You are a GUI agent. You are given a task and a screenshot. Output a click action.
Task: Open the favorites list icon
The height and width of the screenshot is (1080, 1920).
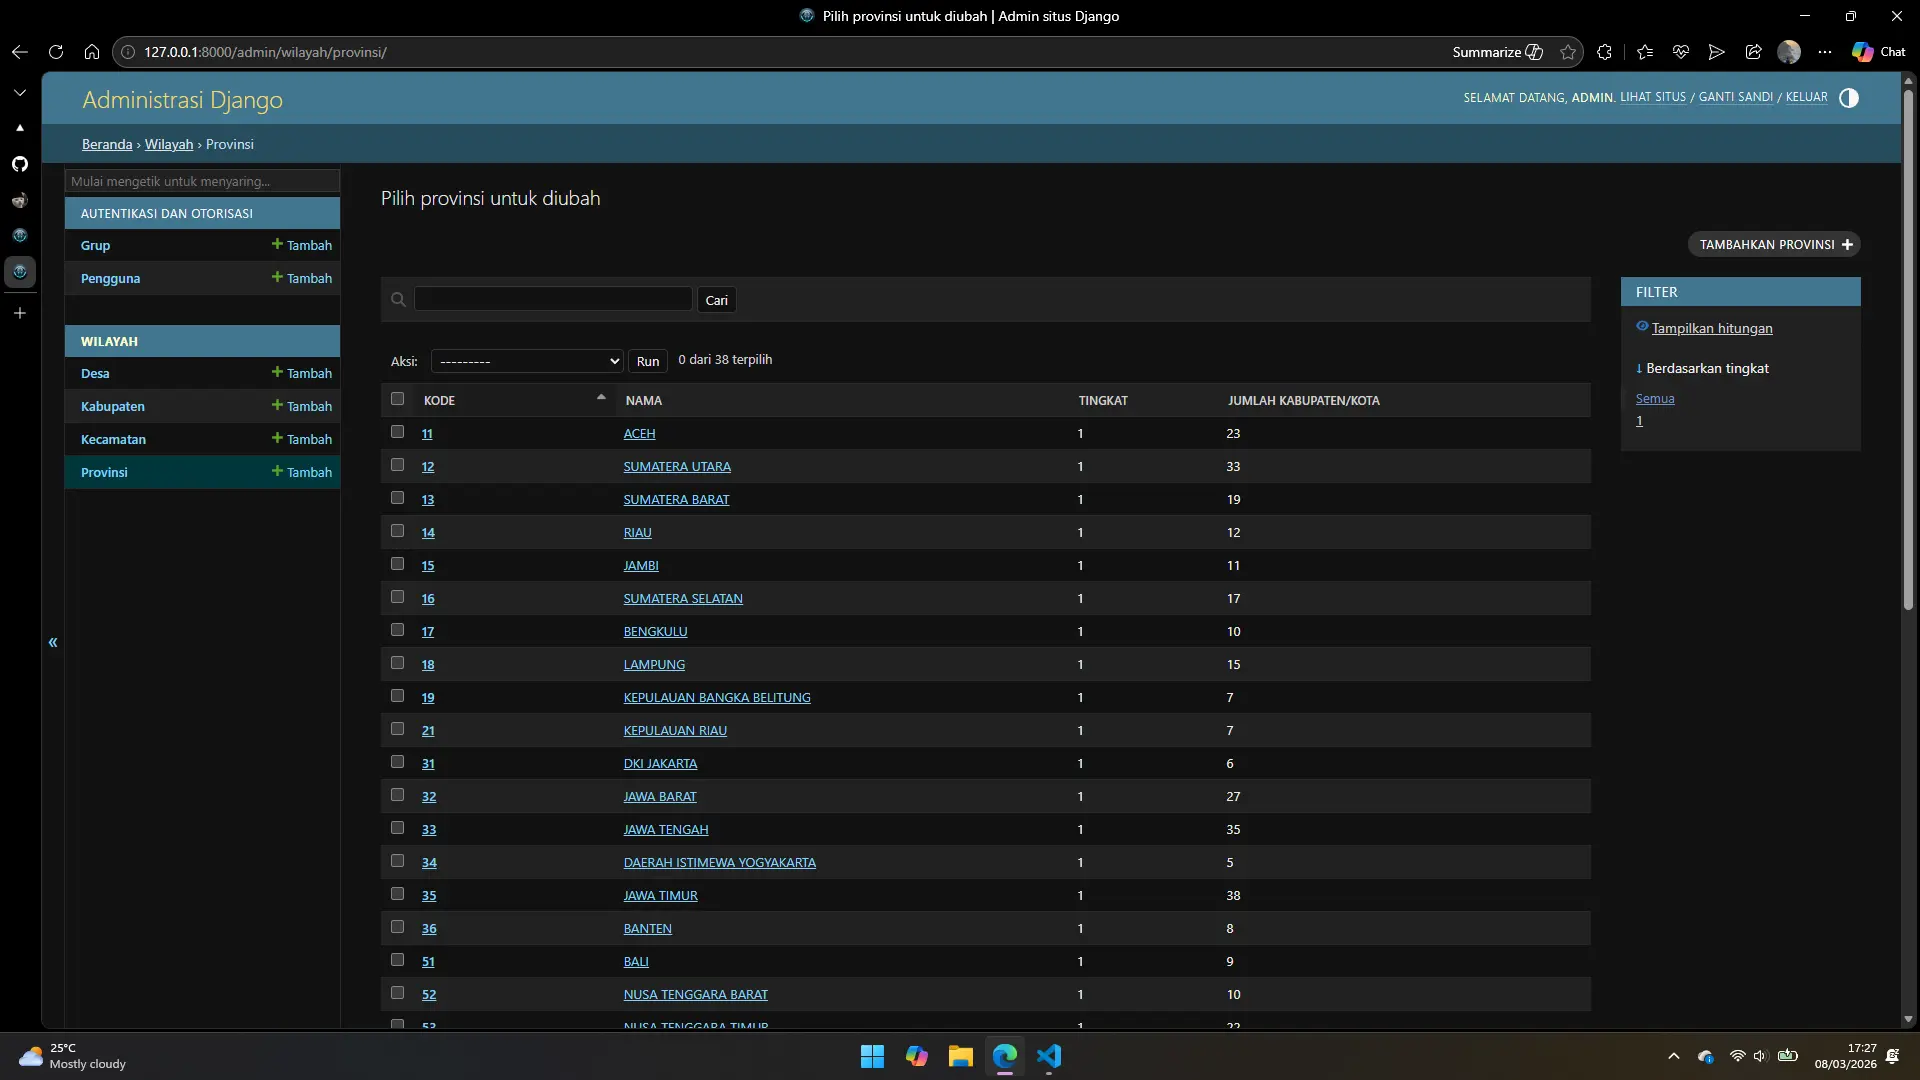click(1645, 52)
